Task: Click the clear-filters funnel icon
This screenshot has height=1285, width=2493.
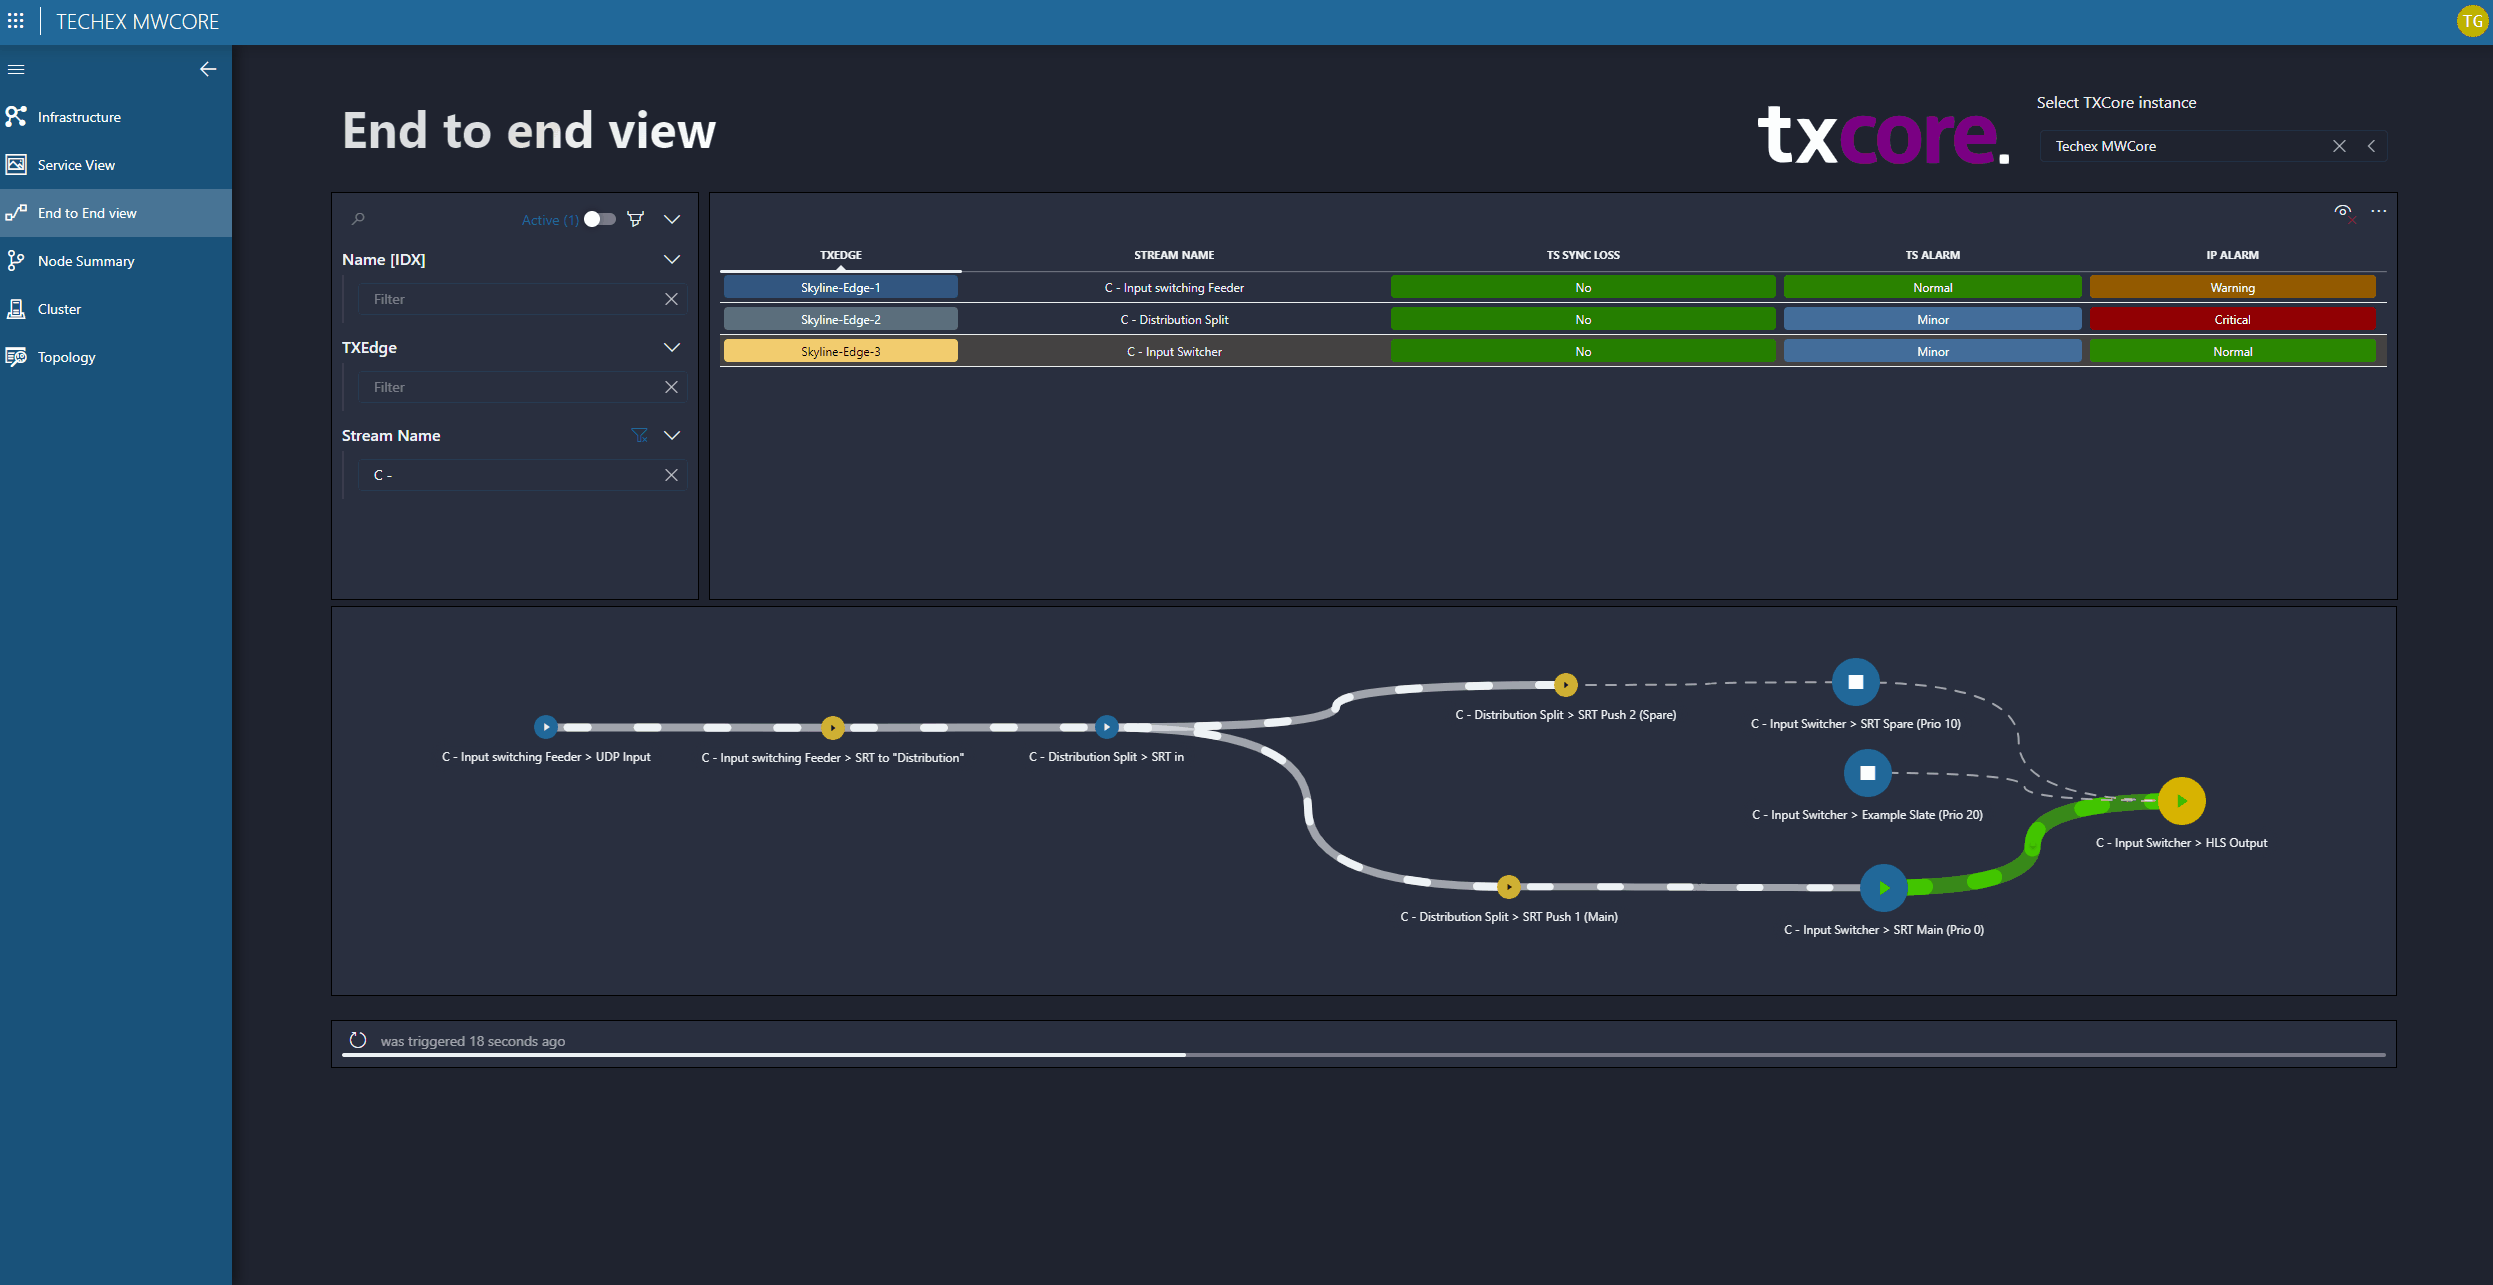Action: click(635, 219)
